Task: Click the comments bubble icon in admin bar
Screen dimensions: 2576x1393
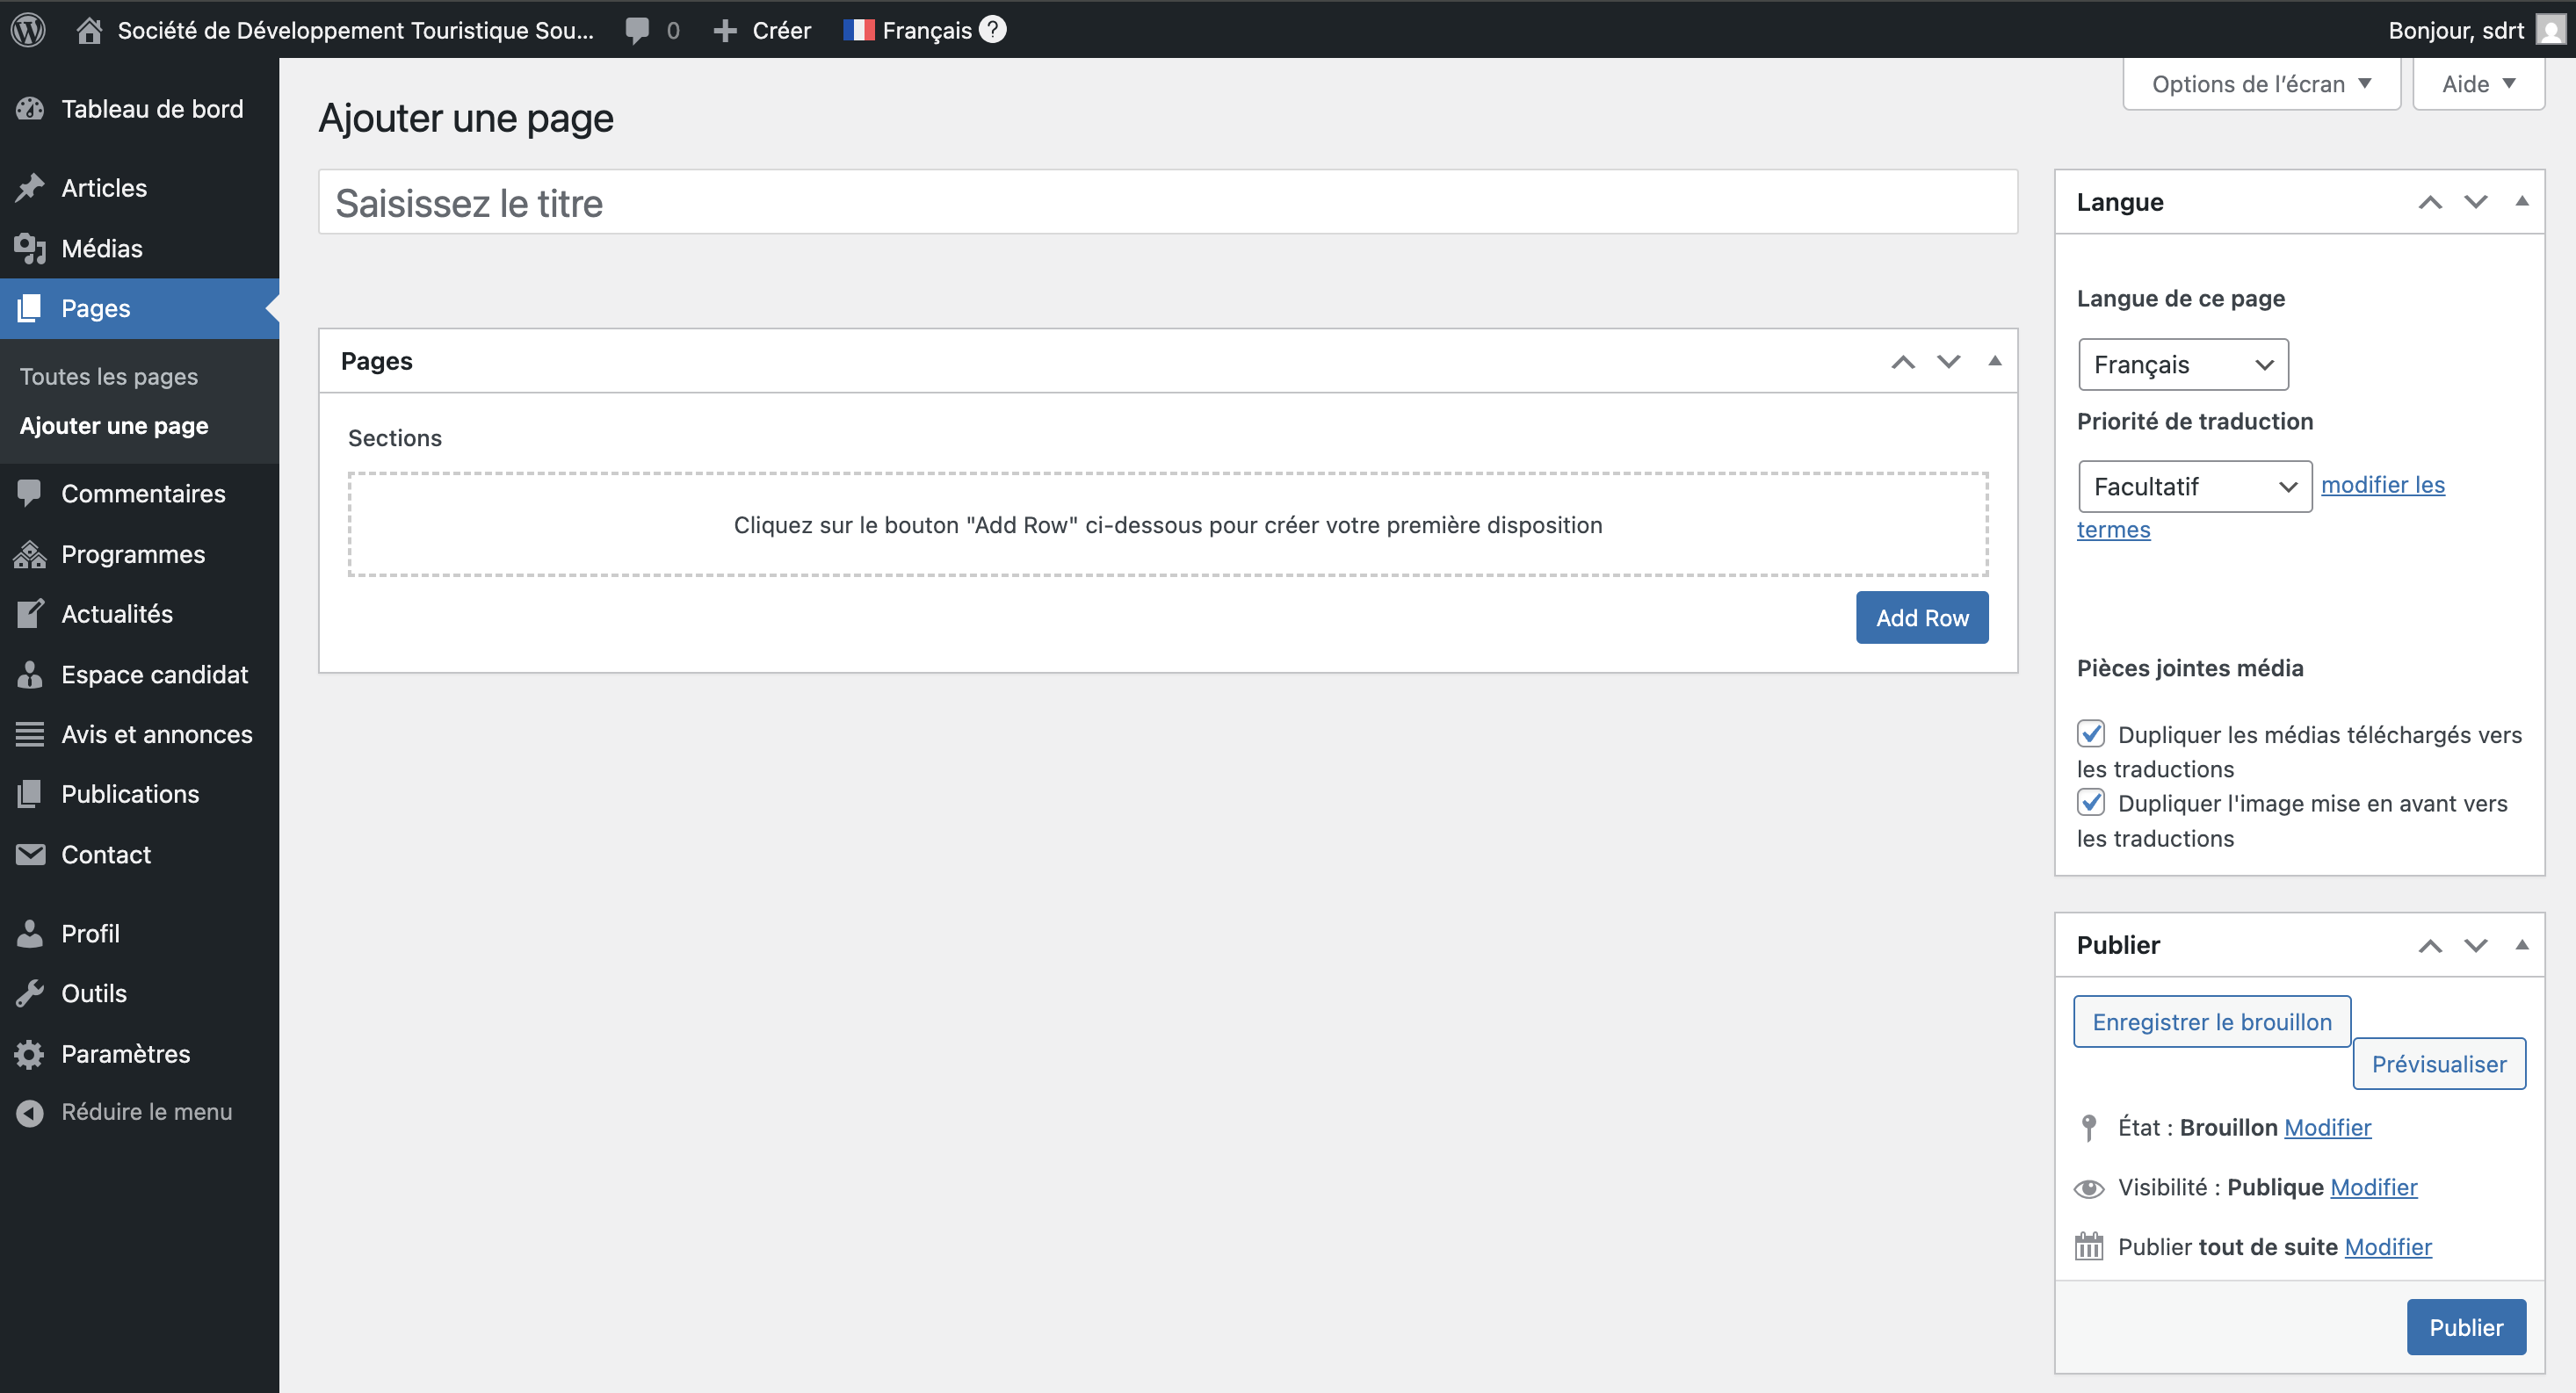Action: tap(637, 30)
